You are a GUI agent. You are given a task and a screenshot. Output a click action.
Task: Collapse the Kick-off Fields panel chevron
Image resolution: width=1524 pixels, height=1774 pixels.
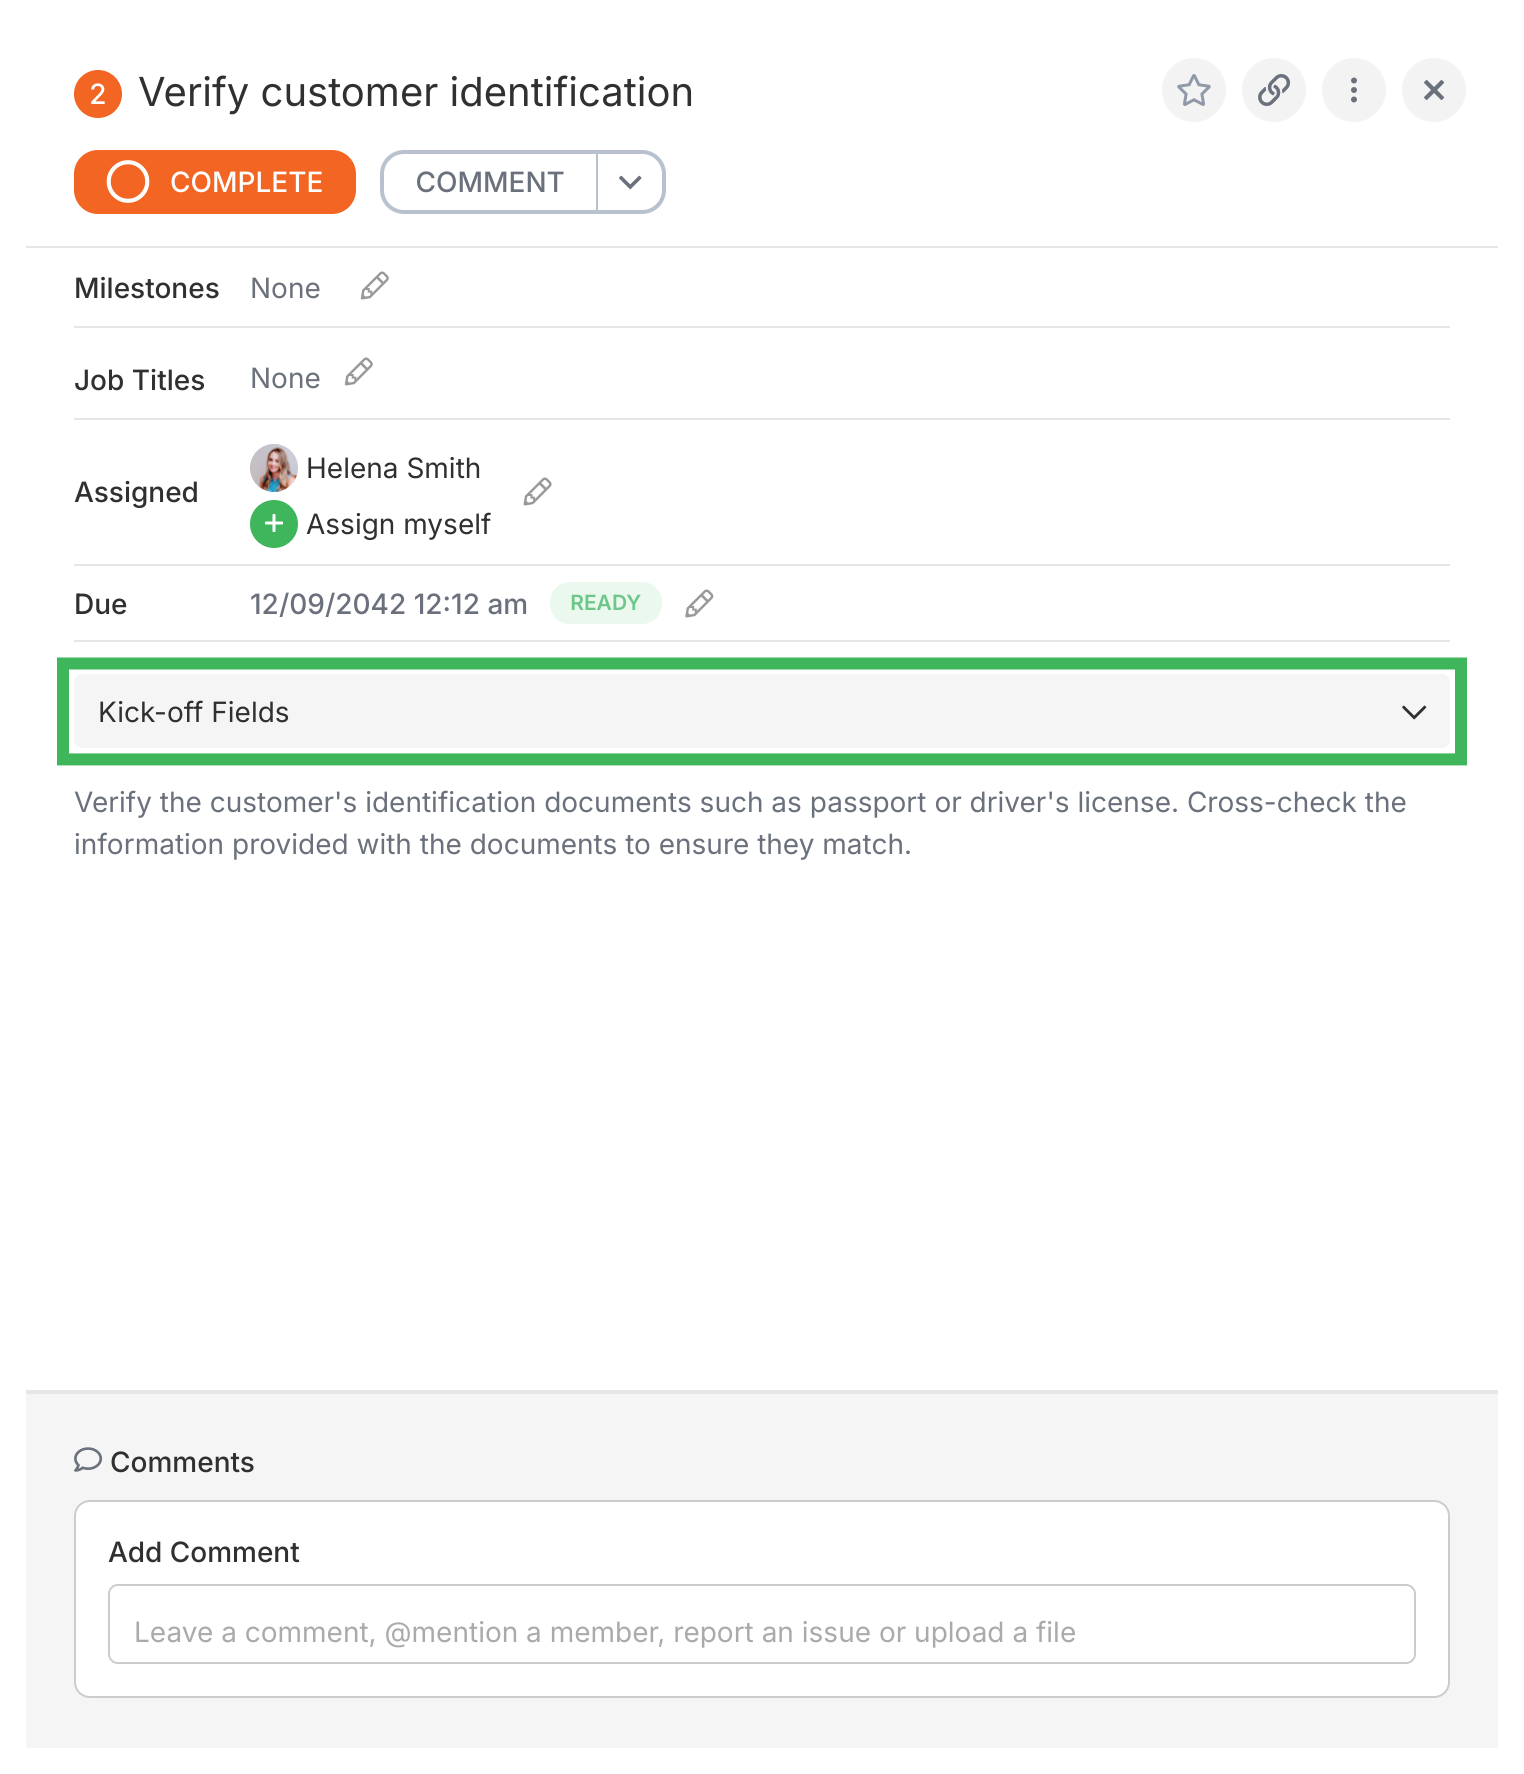click(x=1414, y=712)
